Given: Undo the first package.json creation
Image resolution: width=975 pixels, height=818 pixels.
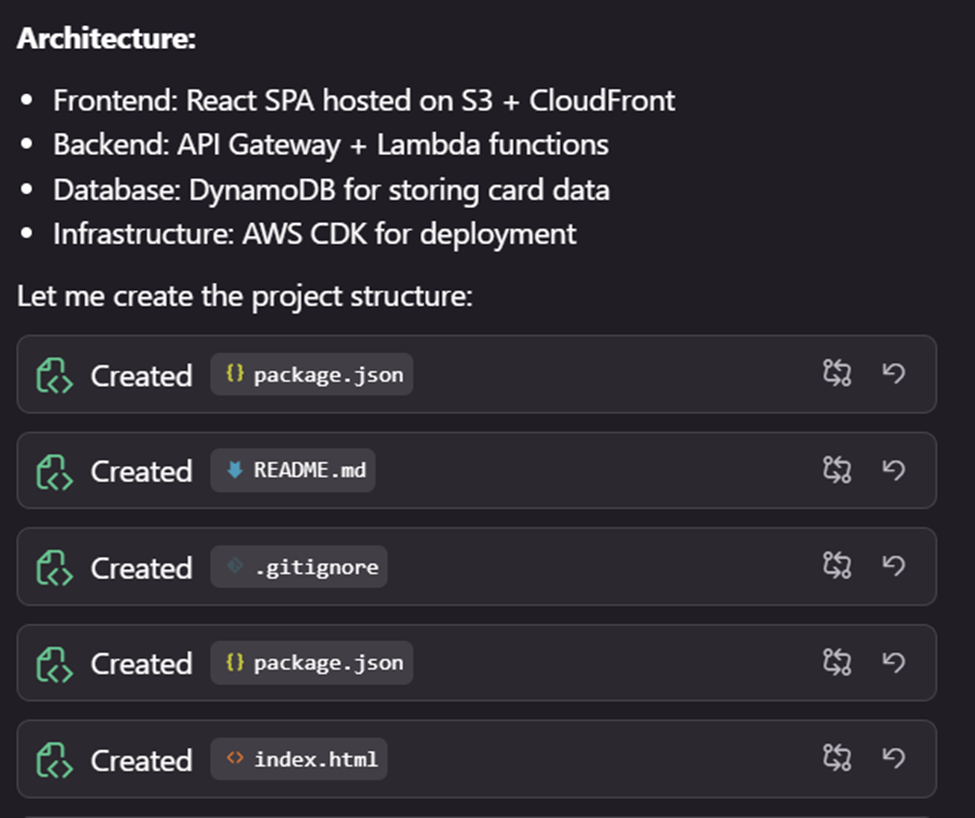Looking at the screenshot, I should 893,374.
